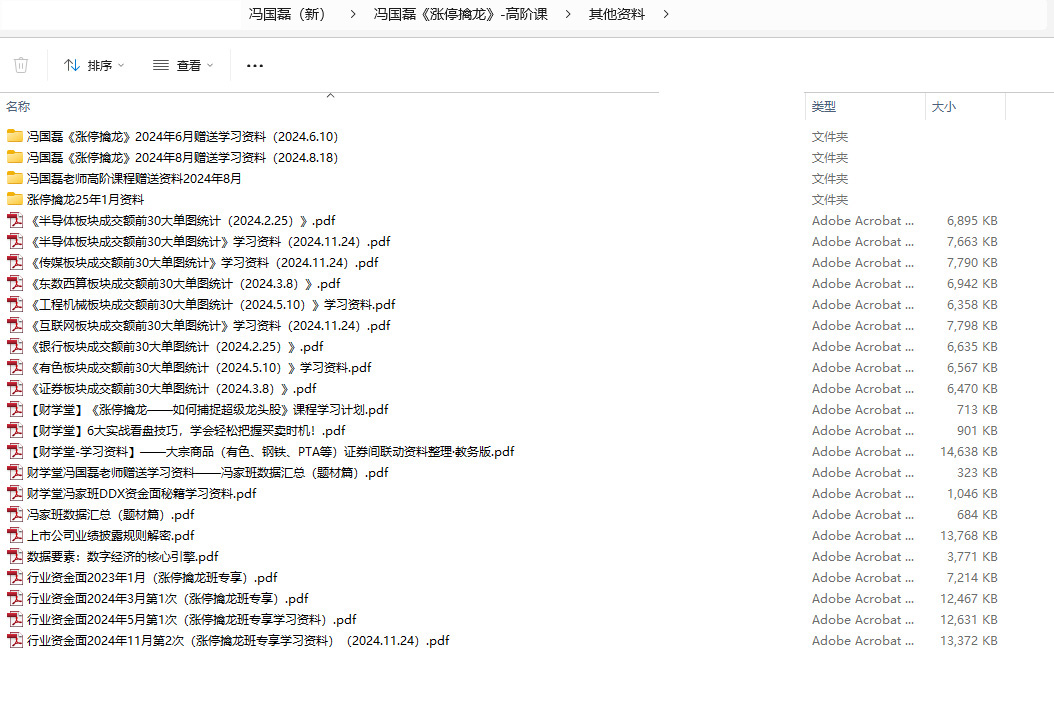Sort by 名称 column header
This screenshot has height=724, width=1054.
click(x=18, y=106)
